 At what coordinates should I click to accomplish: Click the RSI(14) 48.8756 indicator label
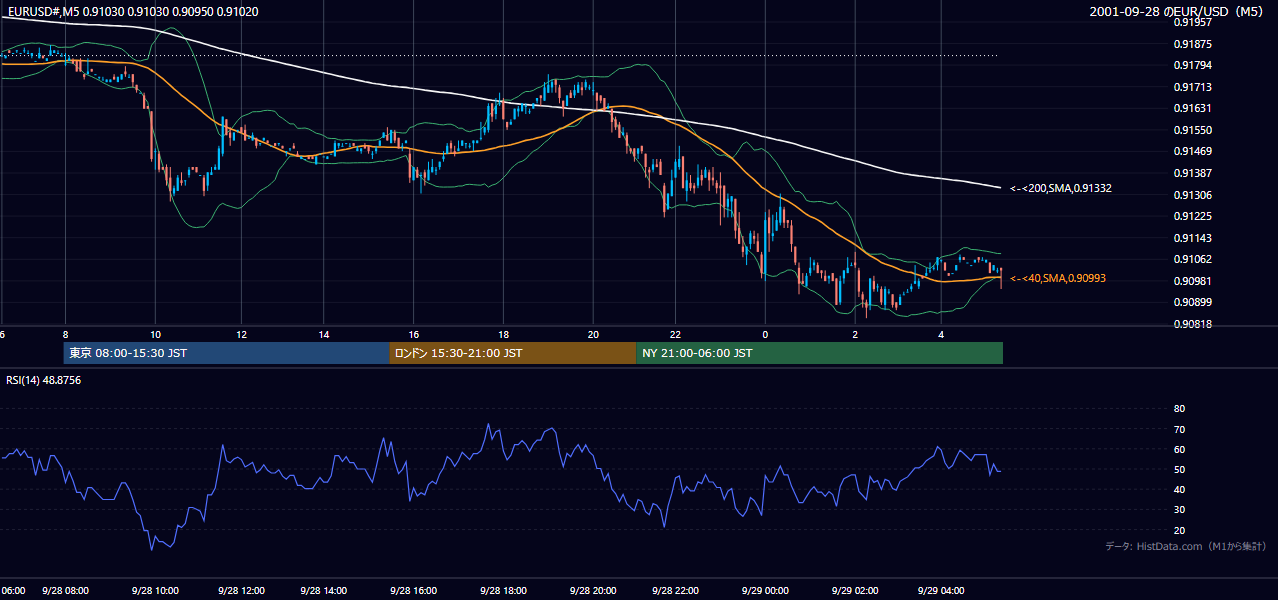coord(43,380)
